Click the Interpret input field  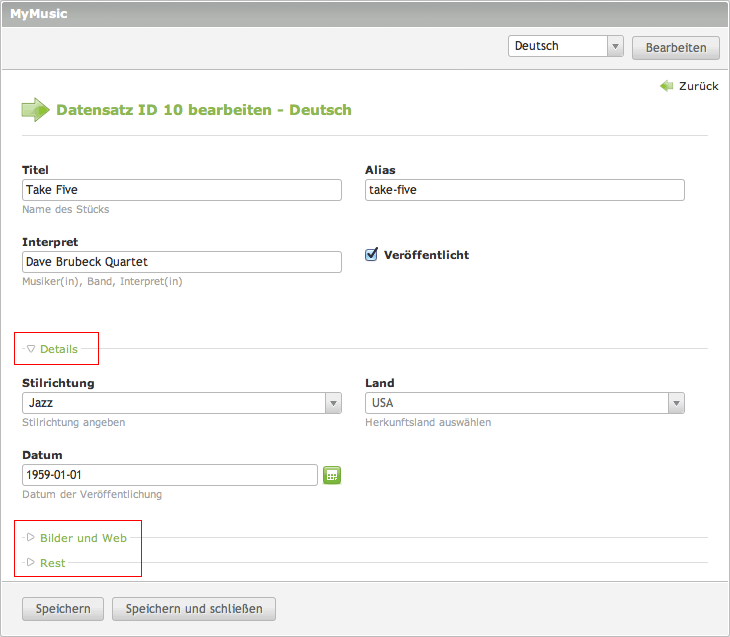pyautogui.click(x=181, y=262)
